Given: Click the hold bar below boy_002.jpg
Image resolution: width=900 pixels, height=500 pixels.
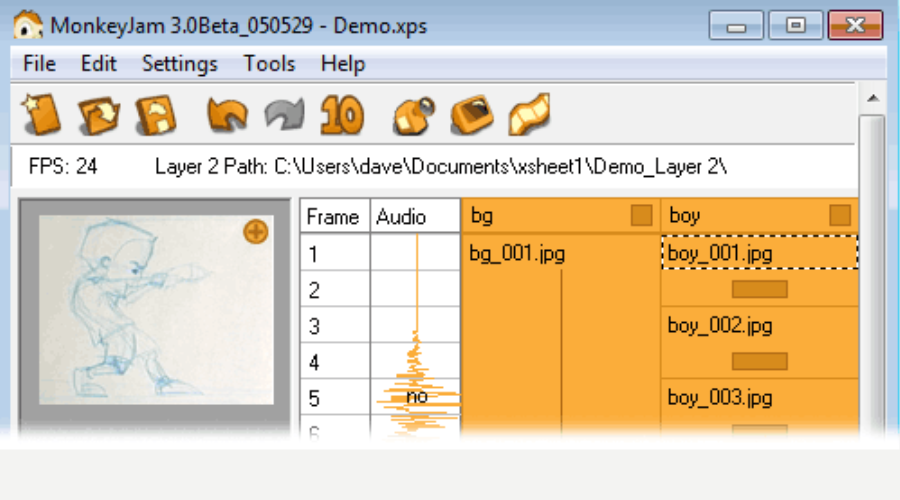Looking at the screenshot, I should tap(759, 361).
